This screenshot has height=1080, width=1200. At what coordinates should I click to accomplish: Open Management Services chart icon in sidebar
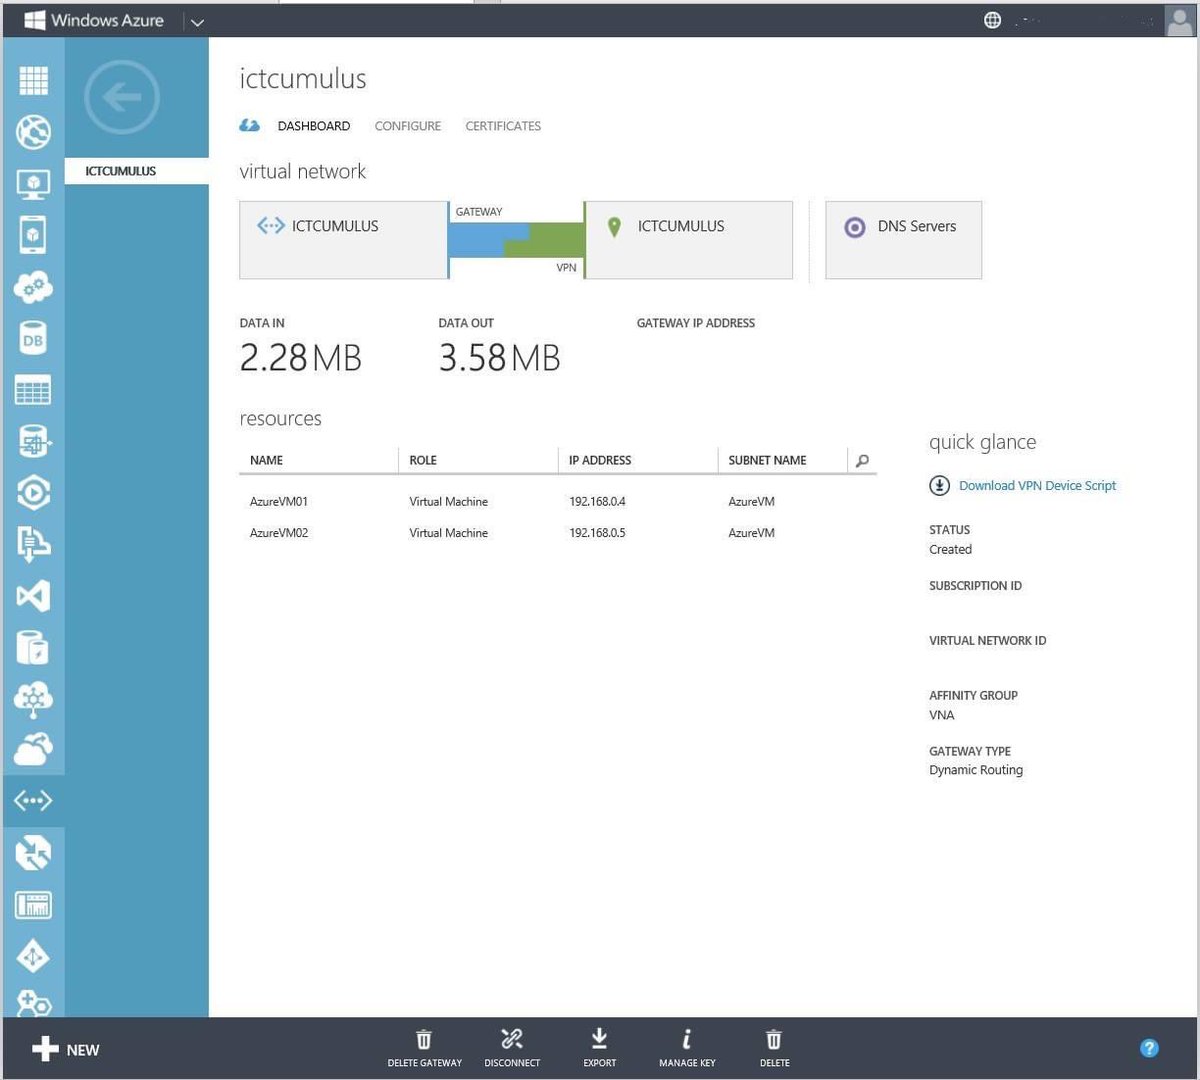click(x=33, y=905)
